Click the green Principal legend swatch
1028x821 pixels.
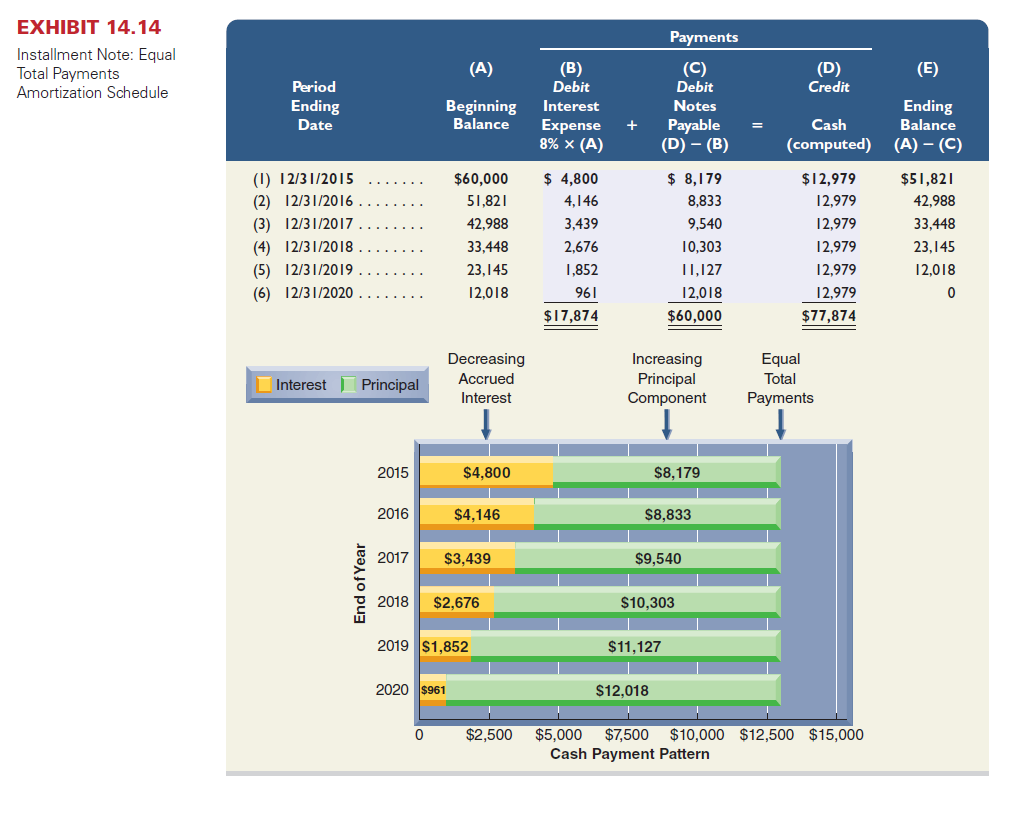pos(349,385)
